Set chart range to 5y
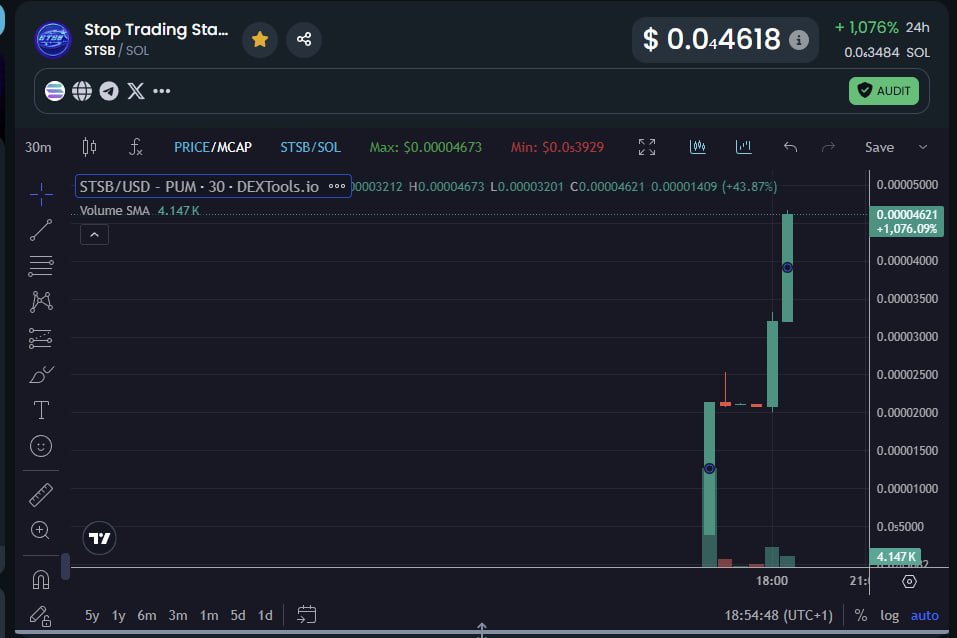 tap(92, 615)
